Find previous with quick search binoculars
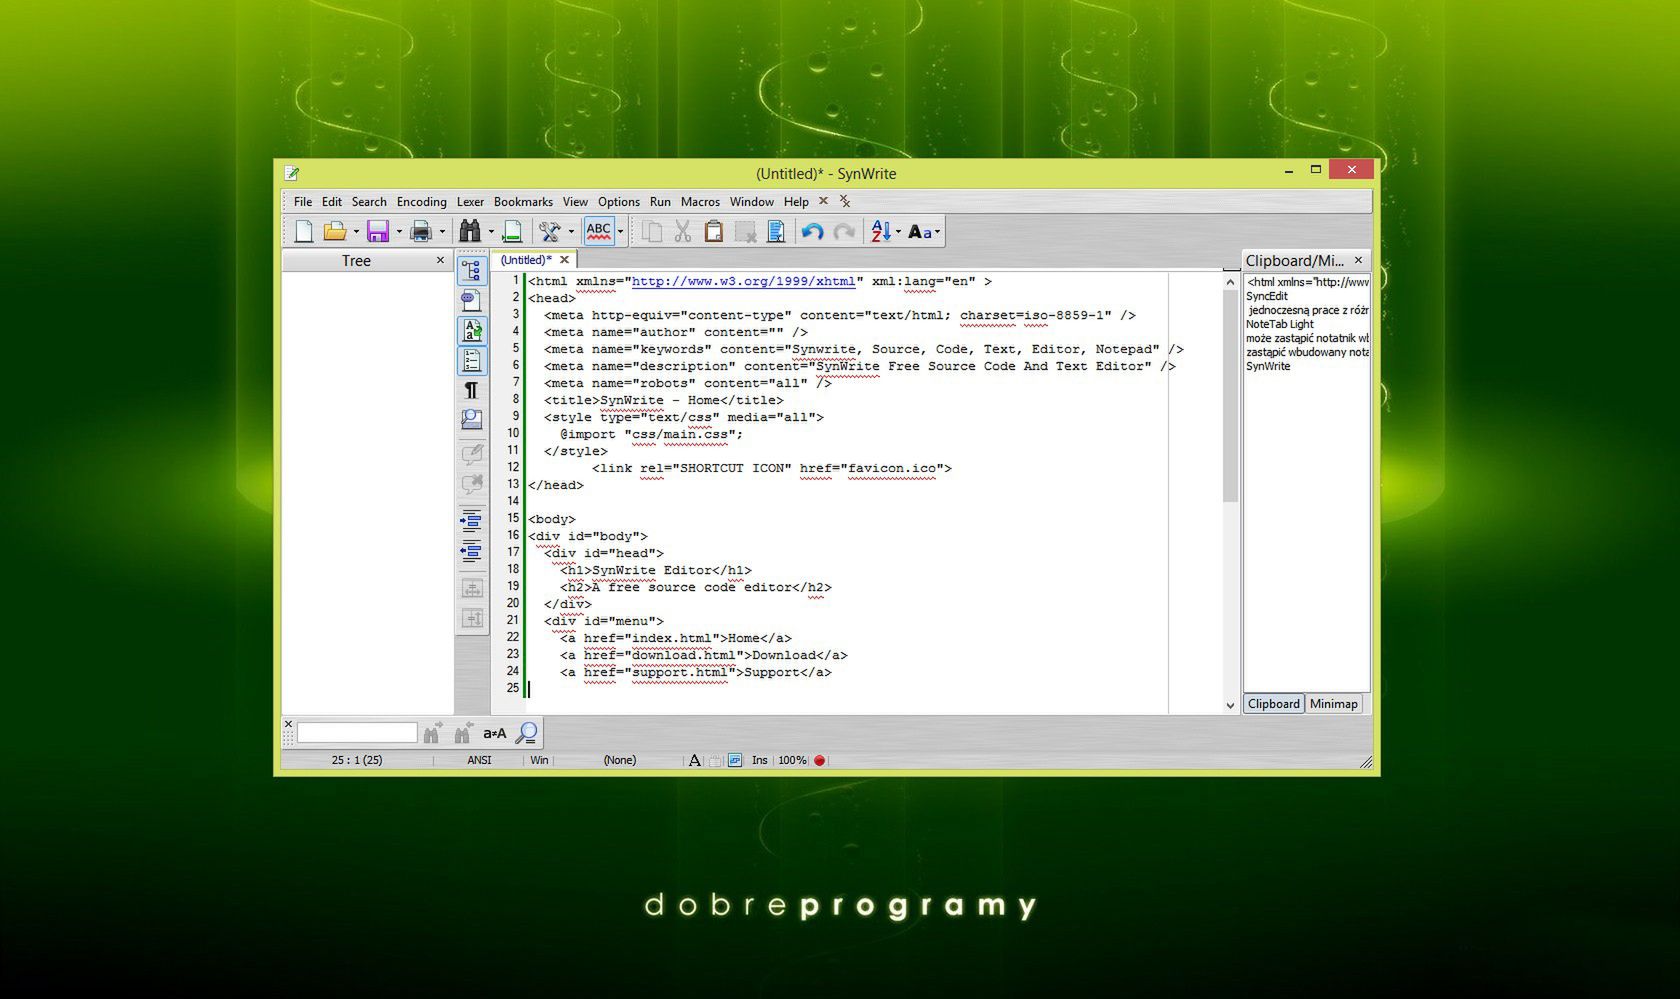This screenshot has width=1680, height=999. [463, 733]
